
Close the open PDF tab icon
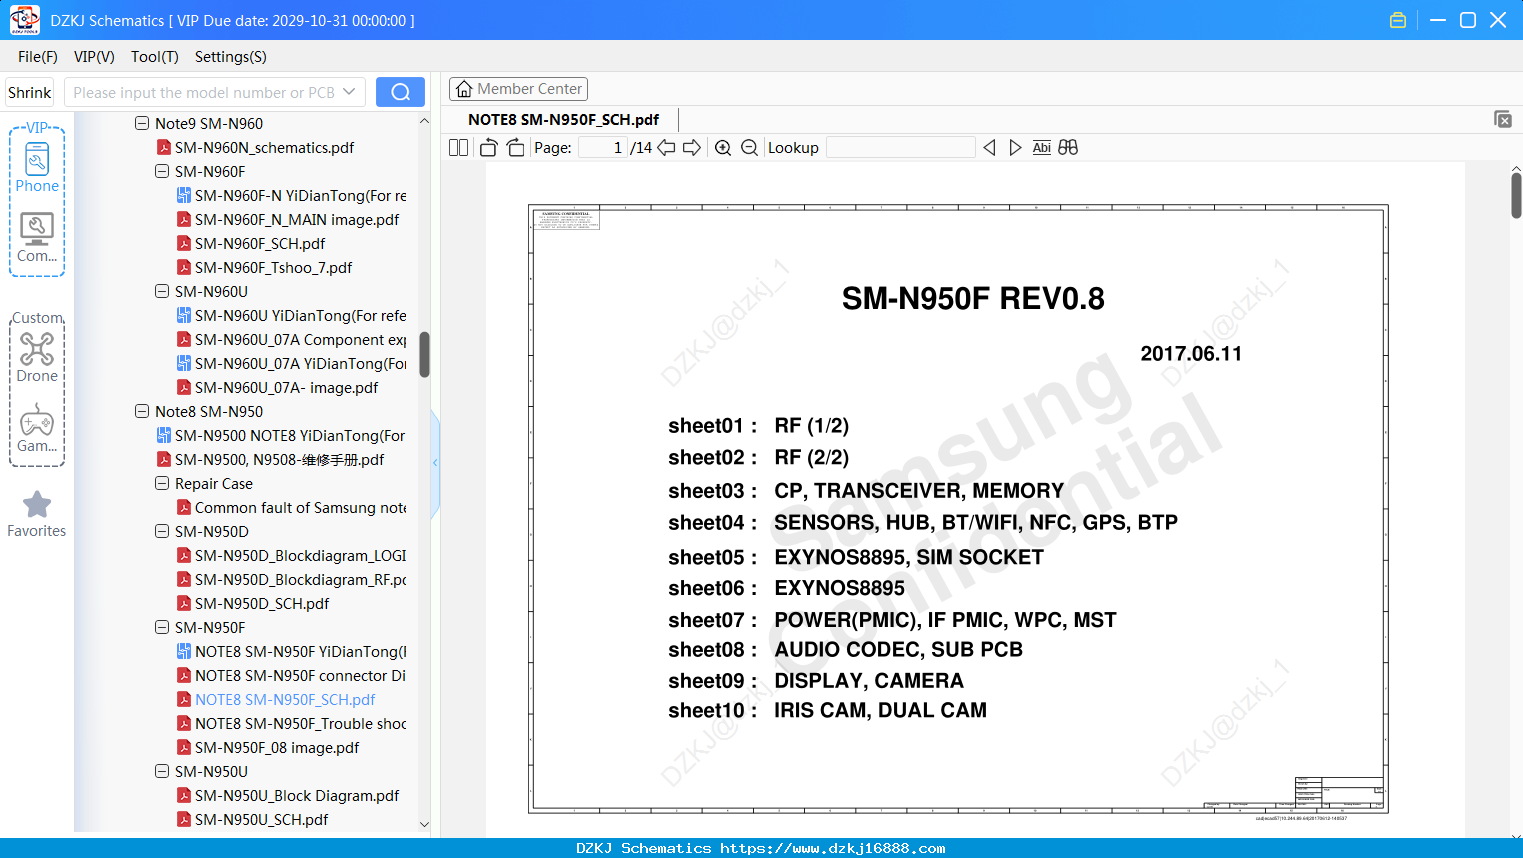tap(1503, 119)
